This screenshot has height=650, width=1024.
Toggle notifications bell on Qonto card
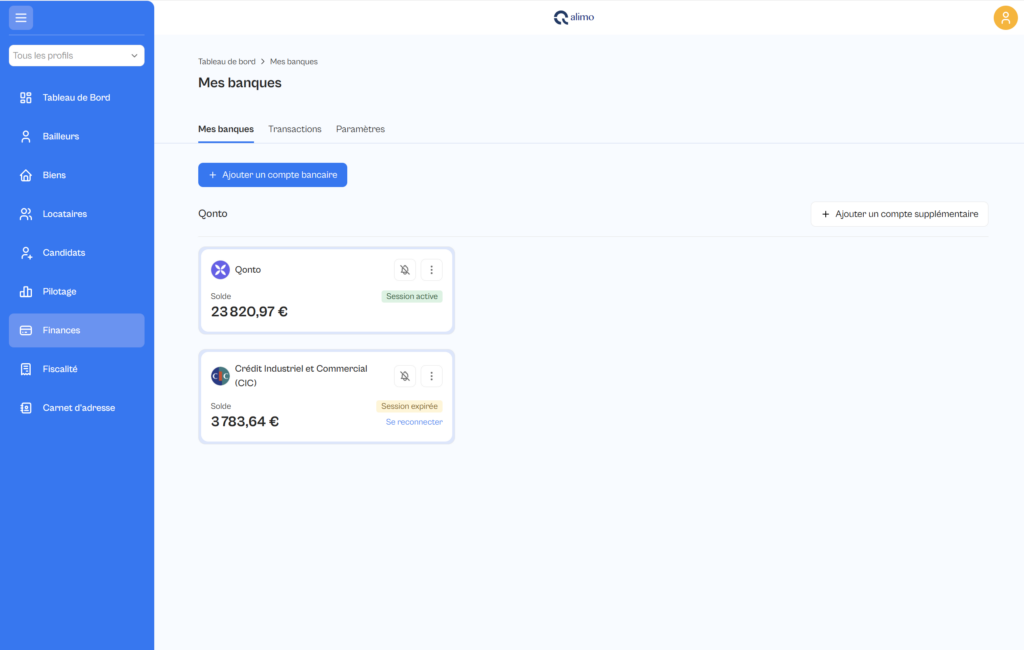click(x=405, y=270)
